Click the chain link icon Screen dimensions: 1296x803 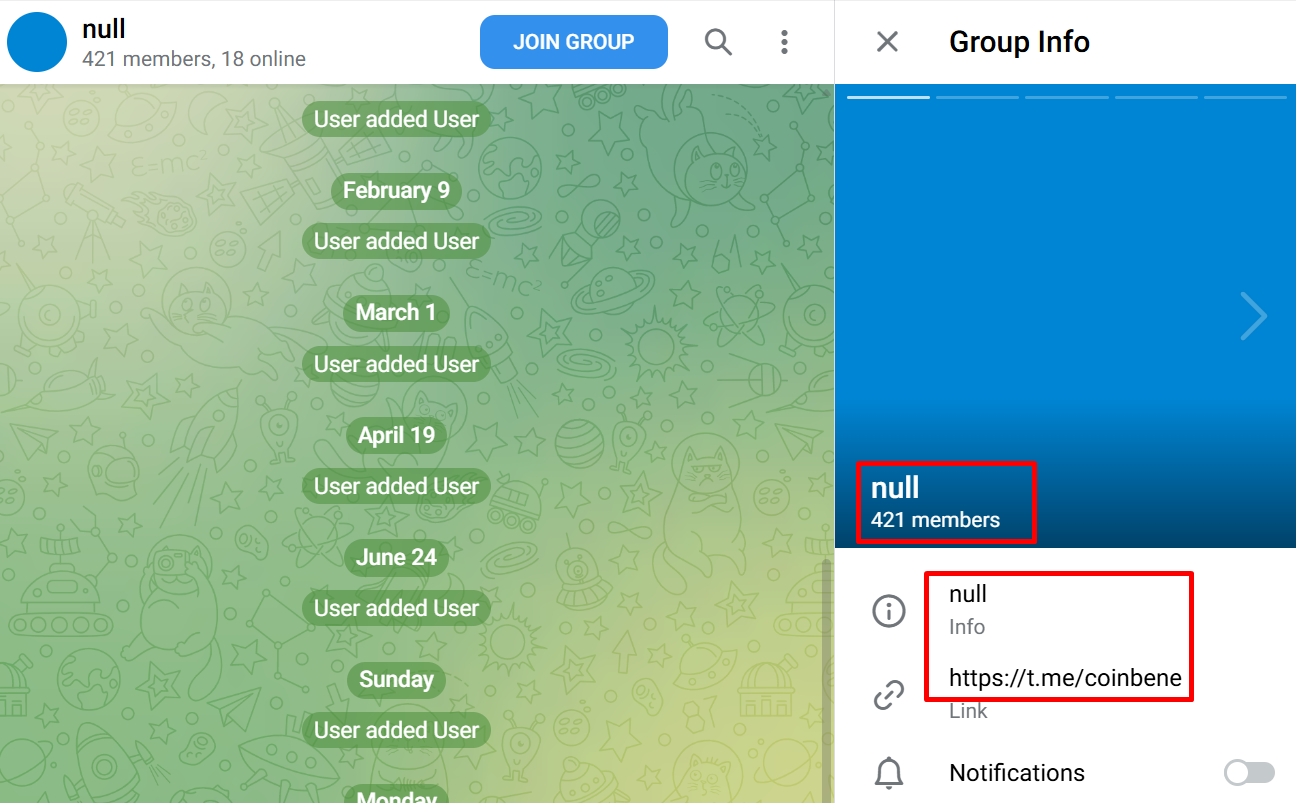pos(889,694)
